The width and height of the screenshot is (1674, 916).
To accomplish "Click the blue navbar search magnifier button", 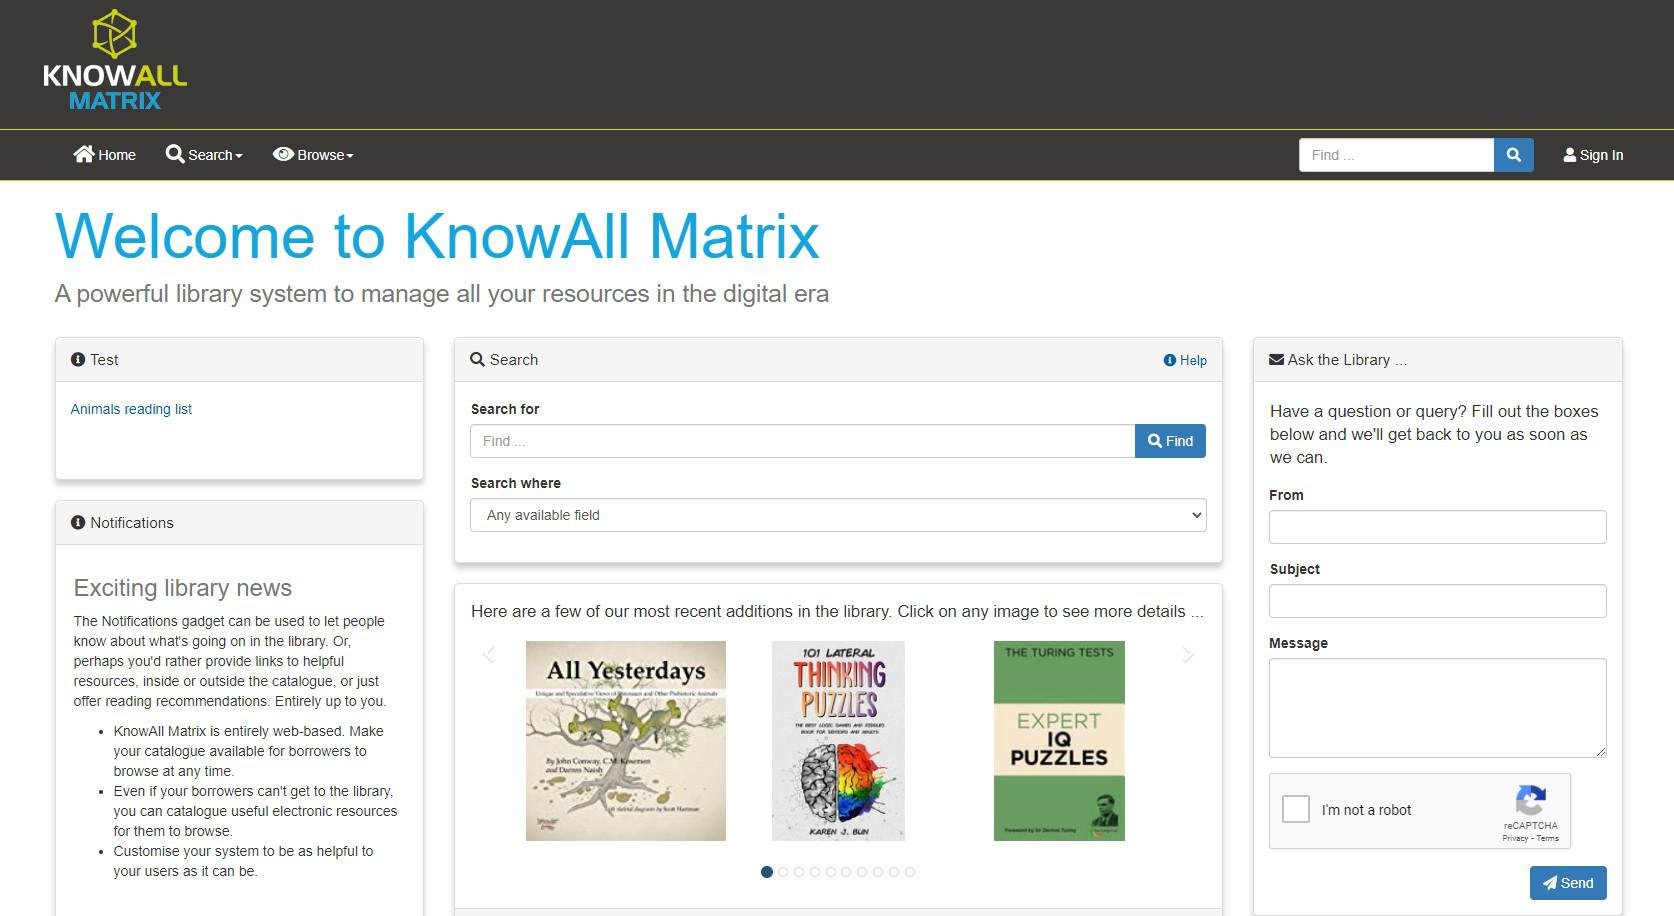I will [x=1514, y=155].
